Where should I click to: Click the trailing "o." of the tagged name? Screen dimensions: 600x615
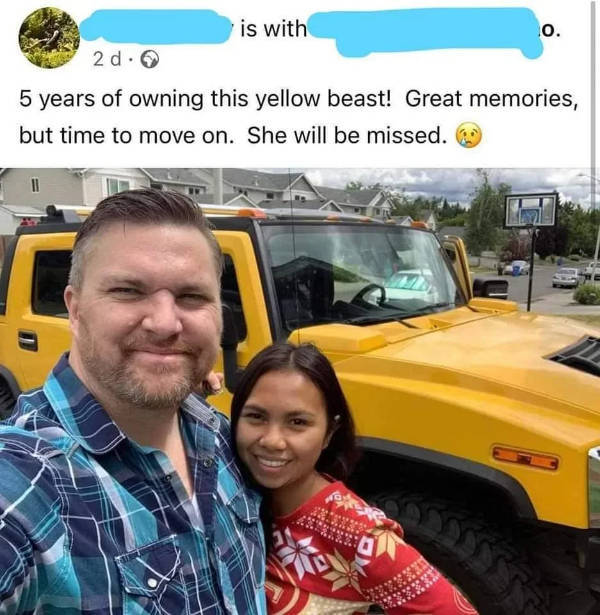click(x=550, y=30)
